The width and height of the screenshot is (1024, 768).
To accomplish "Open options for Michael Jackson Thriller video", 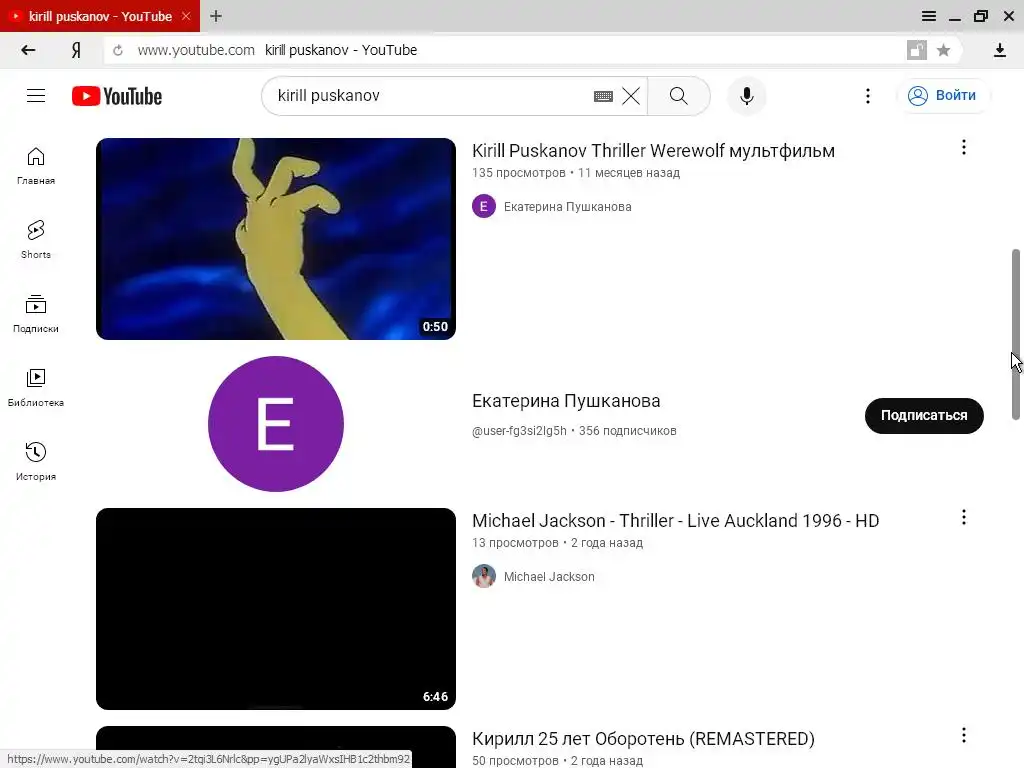I will pyautogui.click(x=963, y=518).
